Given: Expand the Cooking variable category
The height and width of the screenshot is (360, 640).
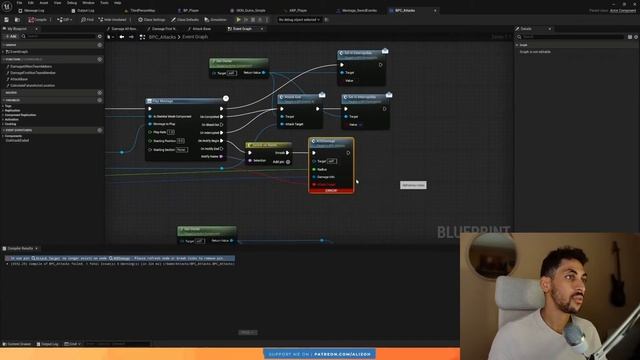Looking at the screenshot, I should click(3, 124).
